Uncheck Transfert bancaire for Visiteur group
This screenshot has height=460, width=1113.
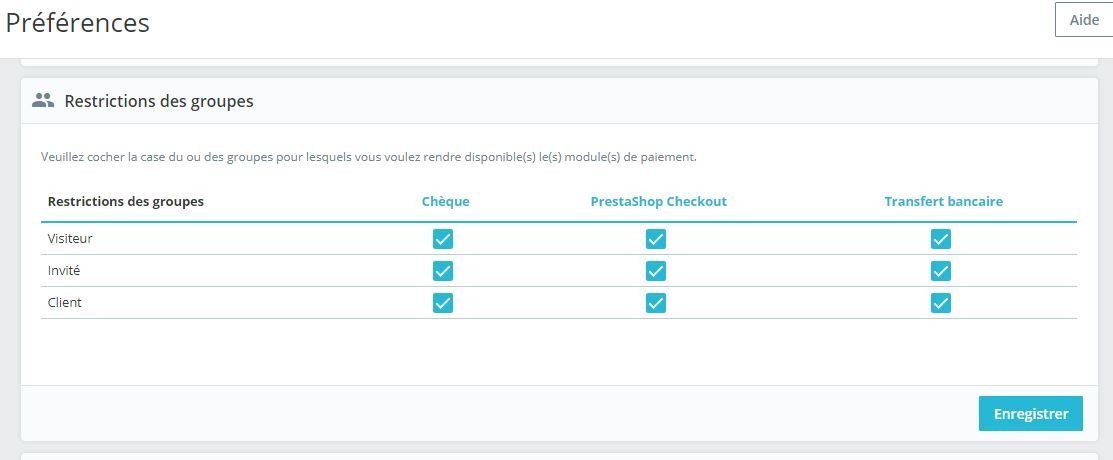[x=941, y=239]
